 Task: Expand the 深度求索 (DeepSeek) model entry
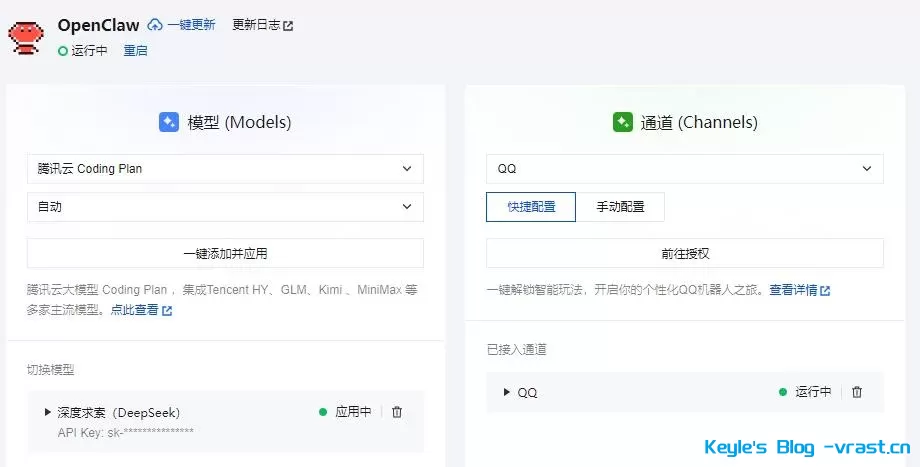tap(48, 412)
